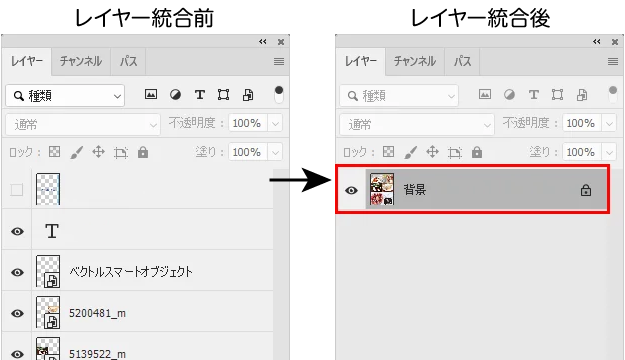Select 5200481_m layer name

(x=97, y=313)
